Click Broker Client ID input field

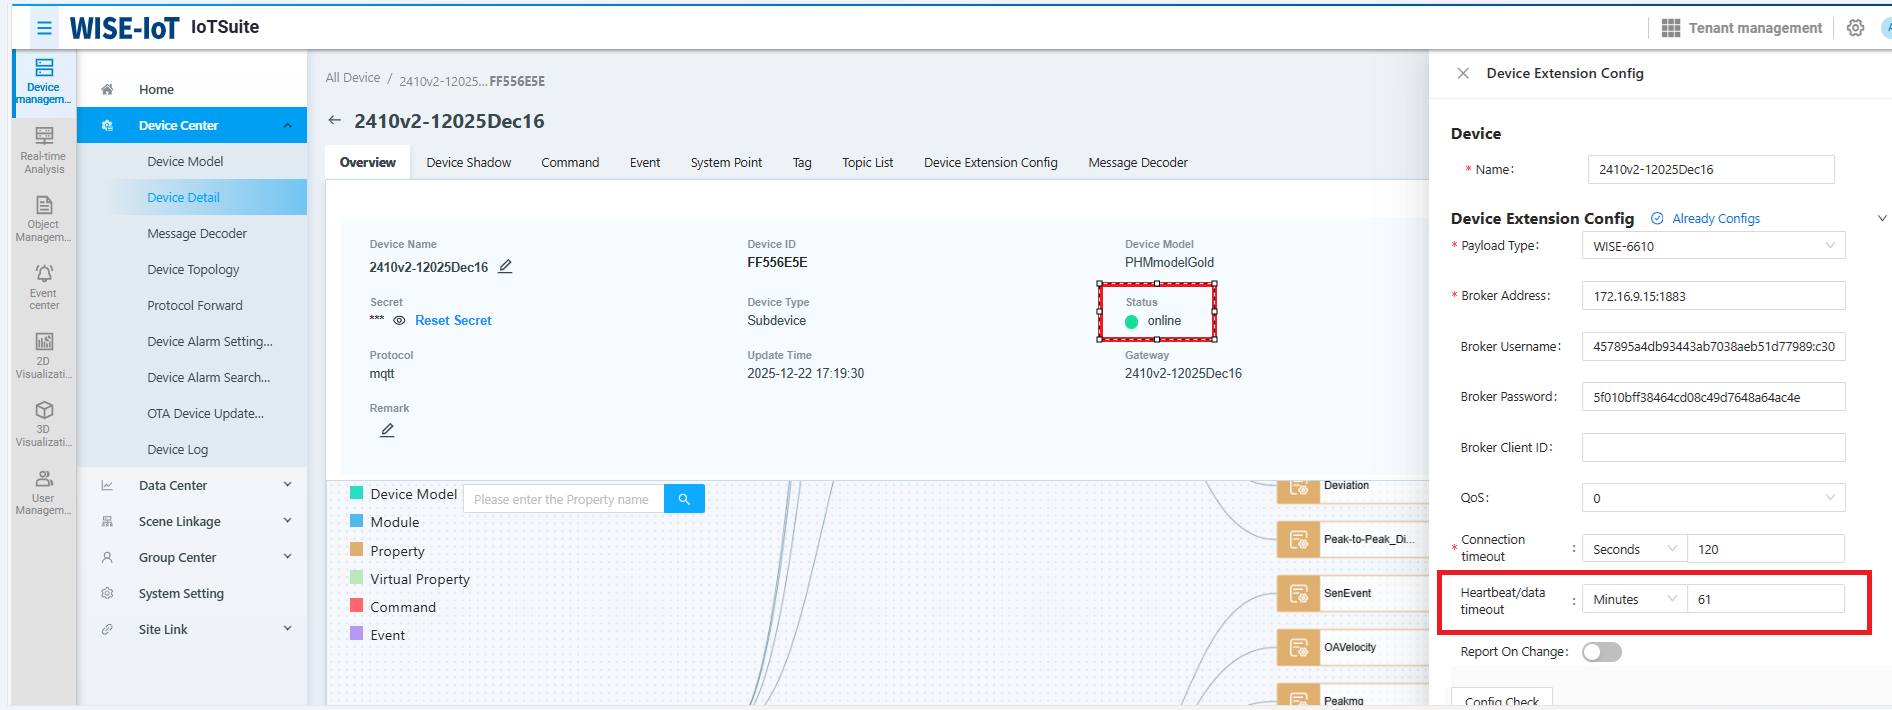pos(1713,447)
